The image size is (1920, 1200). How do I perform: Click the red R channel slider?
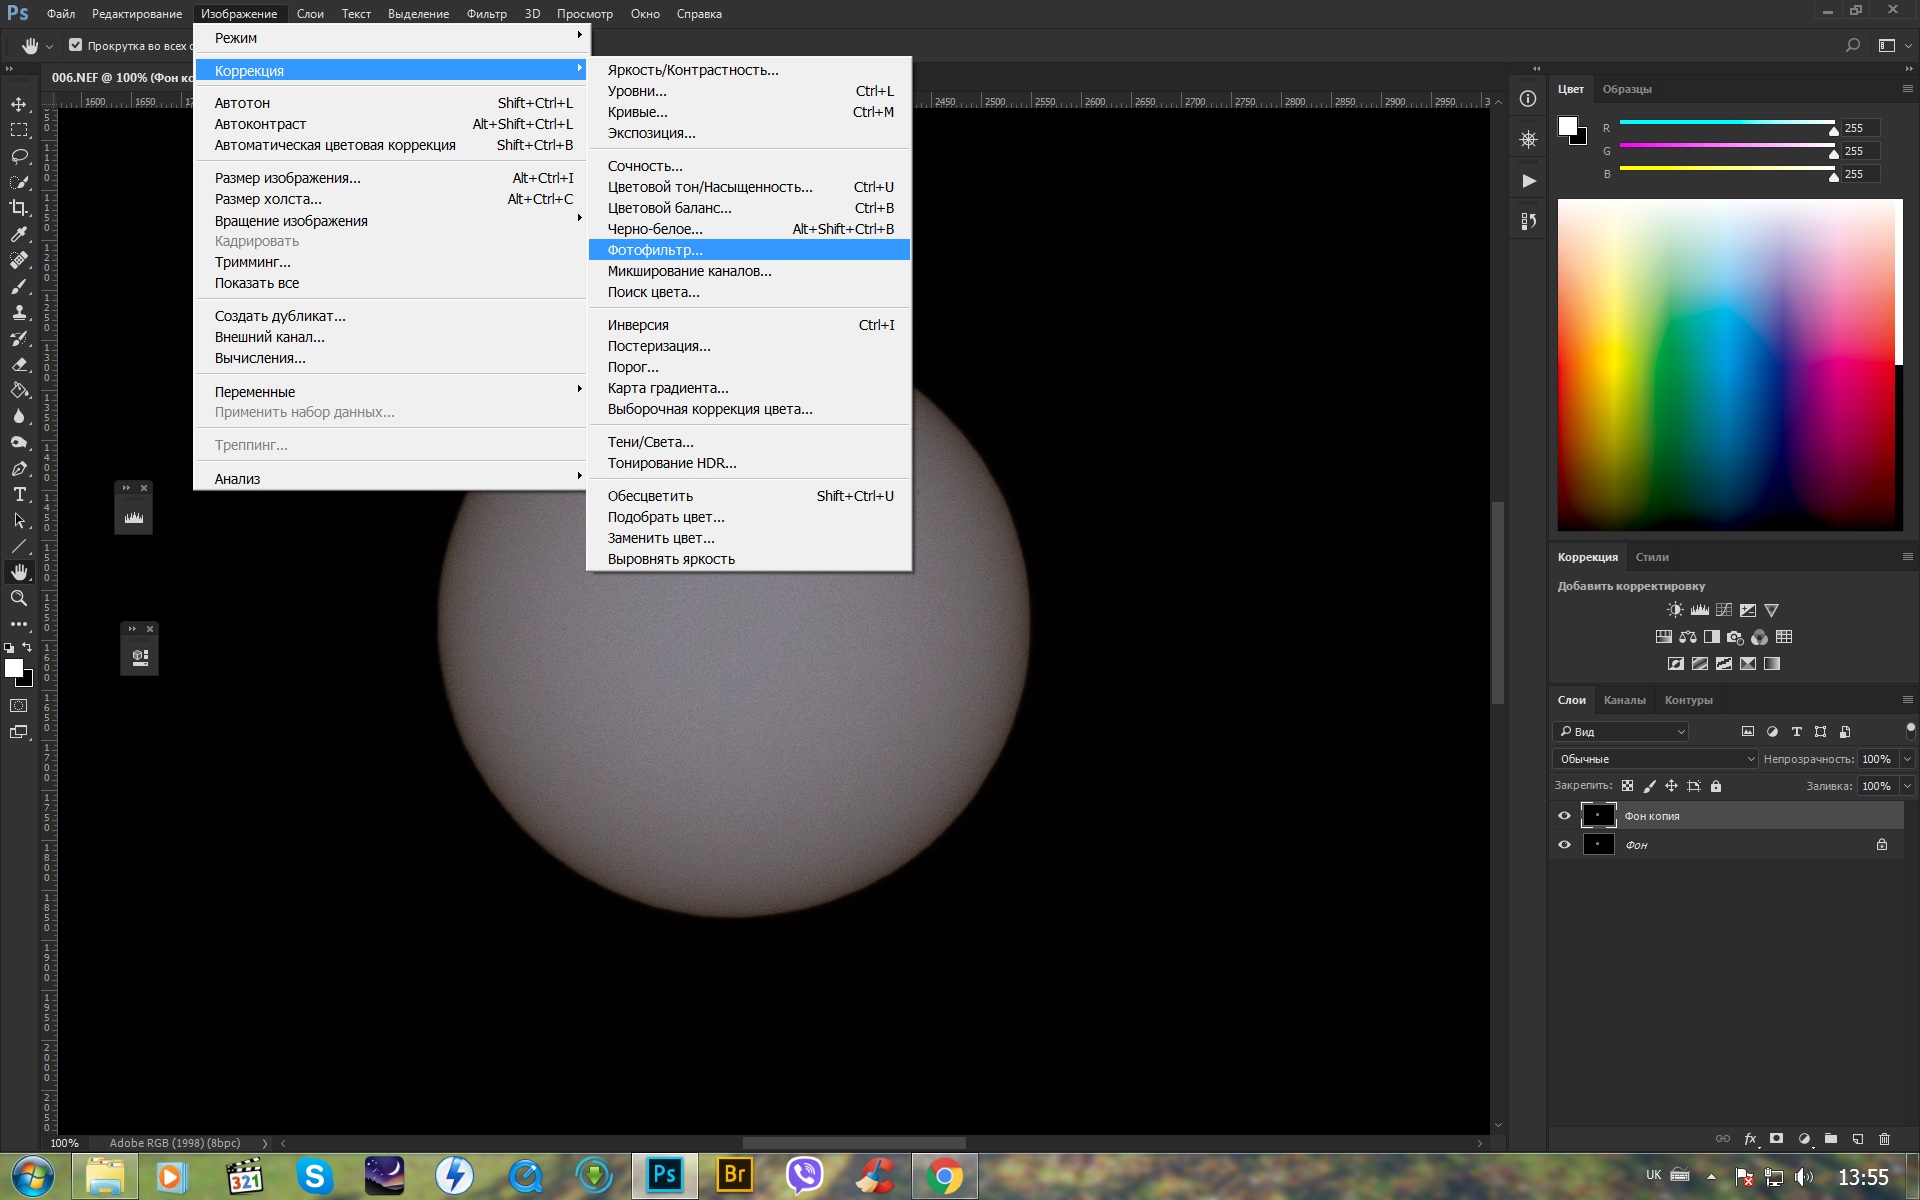click(x=1726, y=122)
